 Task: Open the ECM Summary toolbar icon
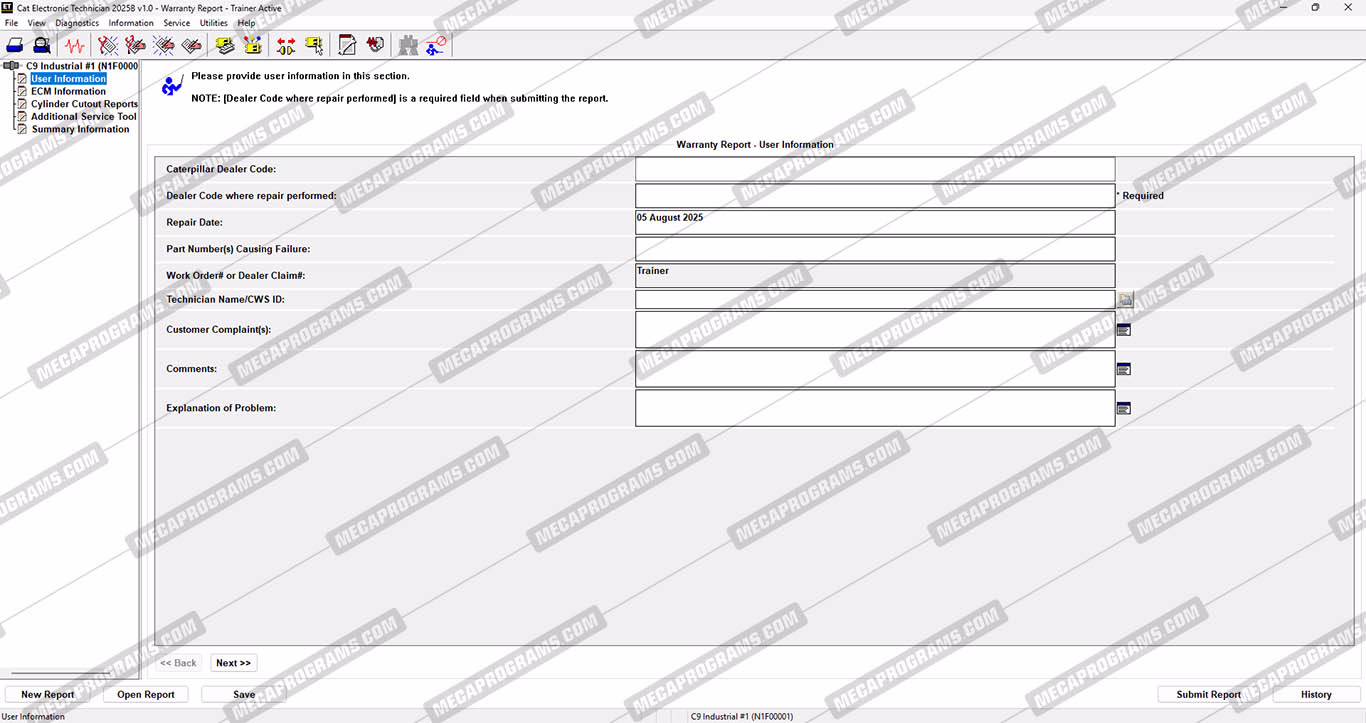coord(226,45)
